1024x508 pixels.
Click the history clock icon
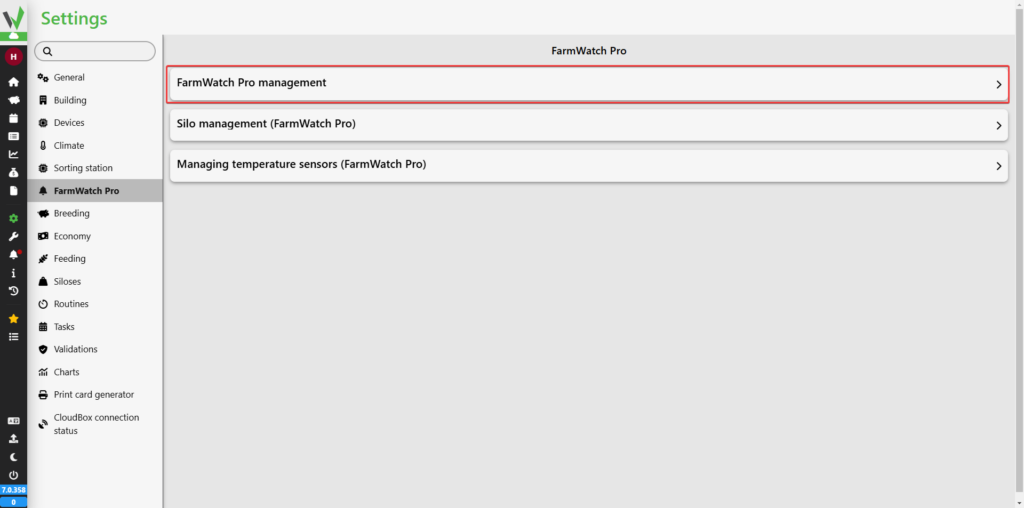(x=13, y=291)
